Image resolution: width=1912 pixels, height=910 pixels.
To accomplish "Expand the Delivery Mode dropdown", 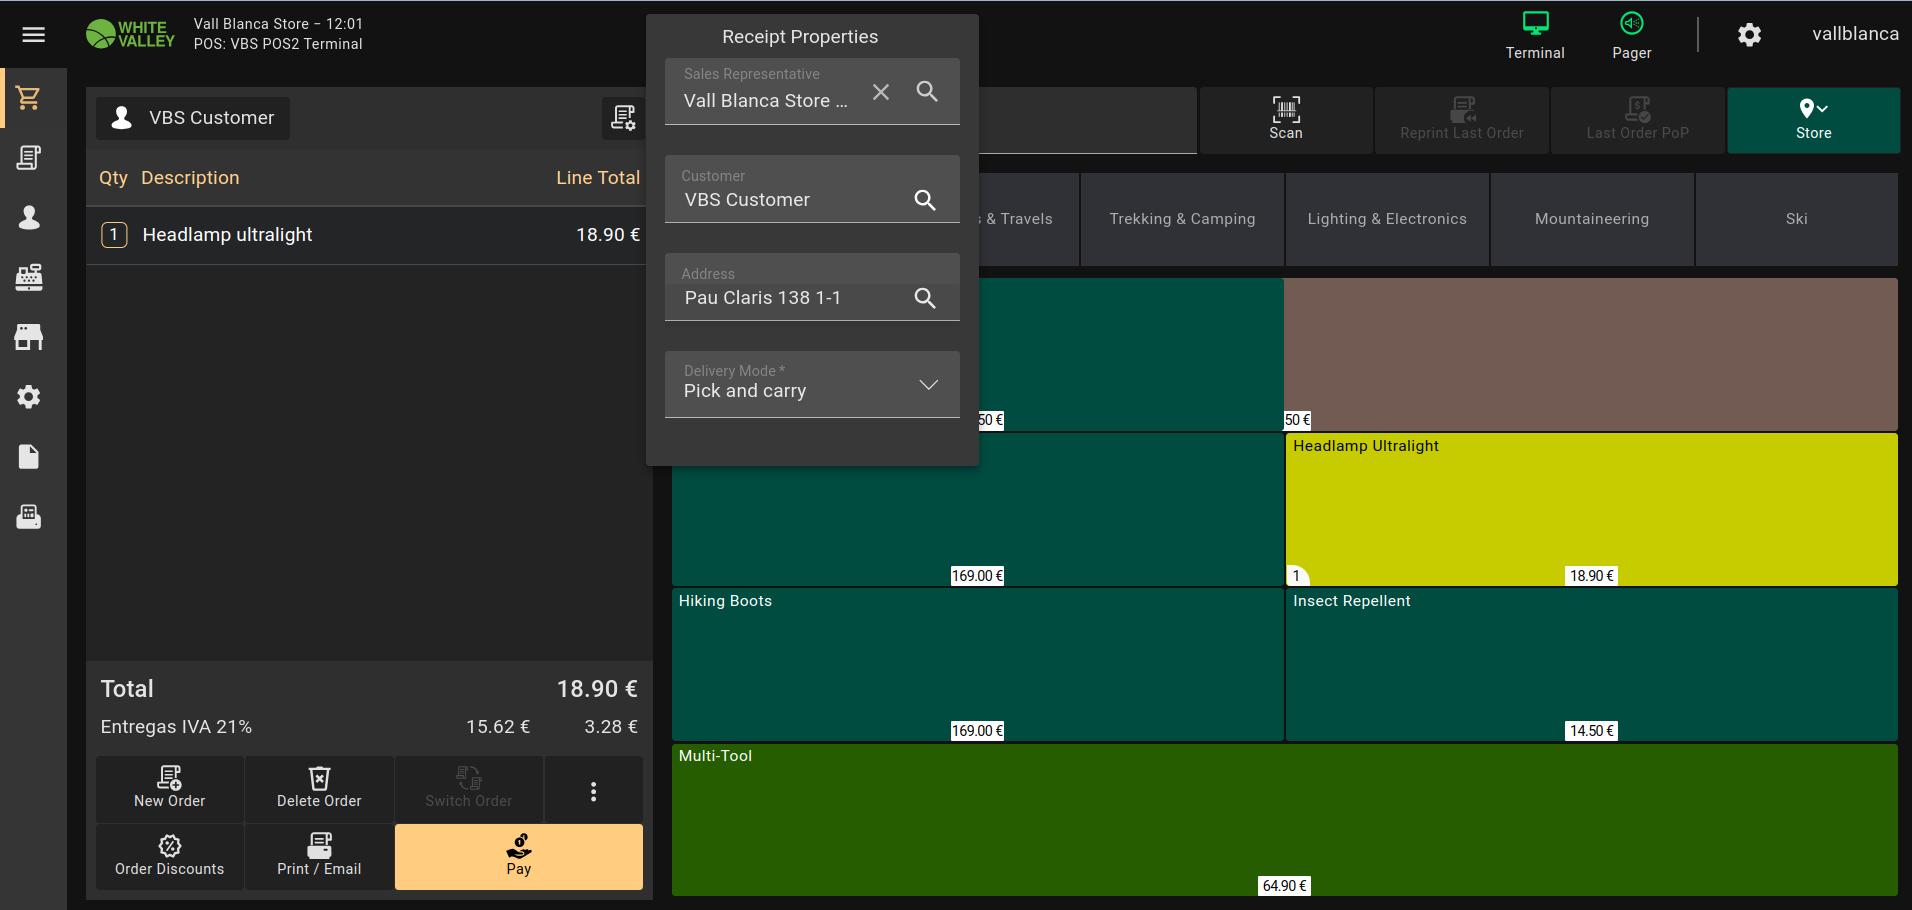I will (927, 385).
